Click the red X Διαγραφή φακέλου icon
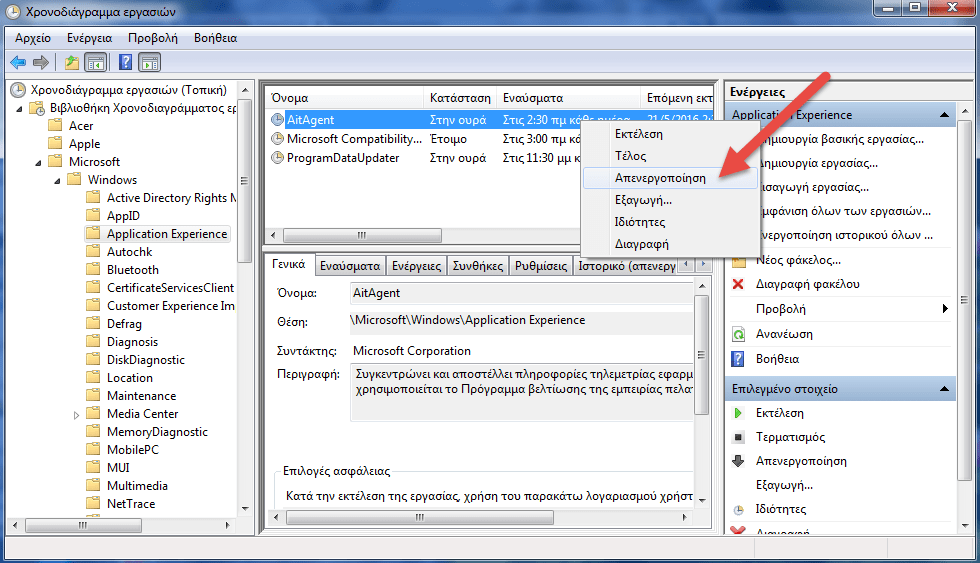This screenshot has height=563, width=980. (x=738, y=284)
